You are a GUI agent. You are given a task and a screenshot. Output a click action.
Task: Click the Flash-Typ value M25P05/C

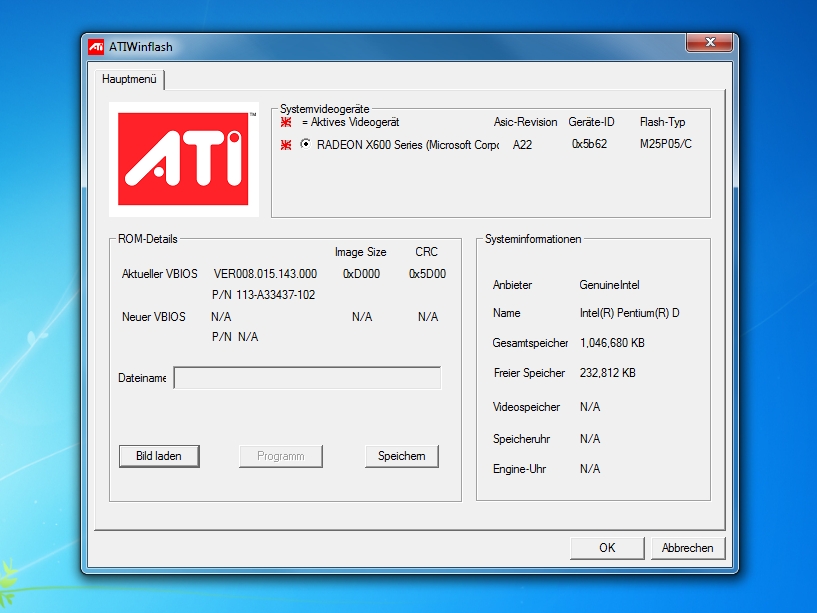point(665,144)
